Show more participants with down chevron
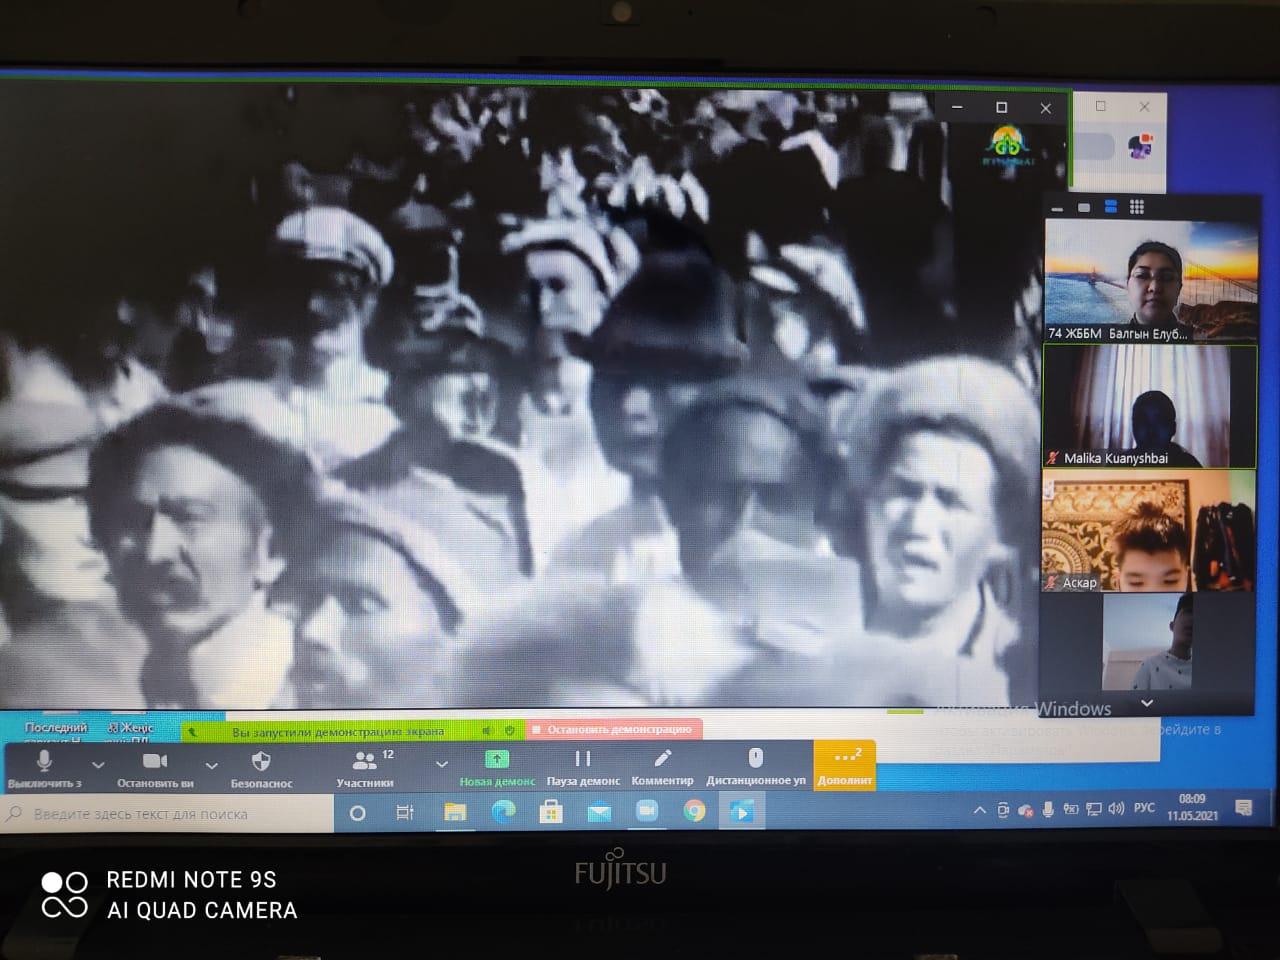 click(1147, 703)
